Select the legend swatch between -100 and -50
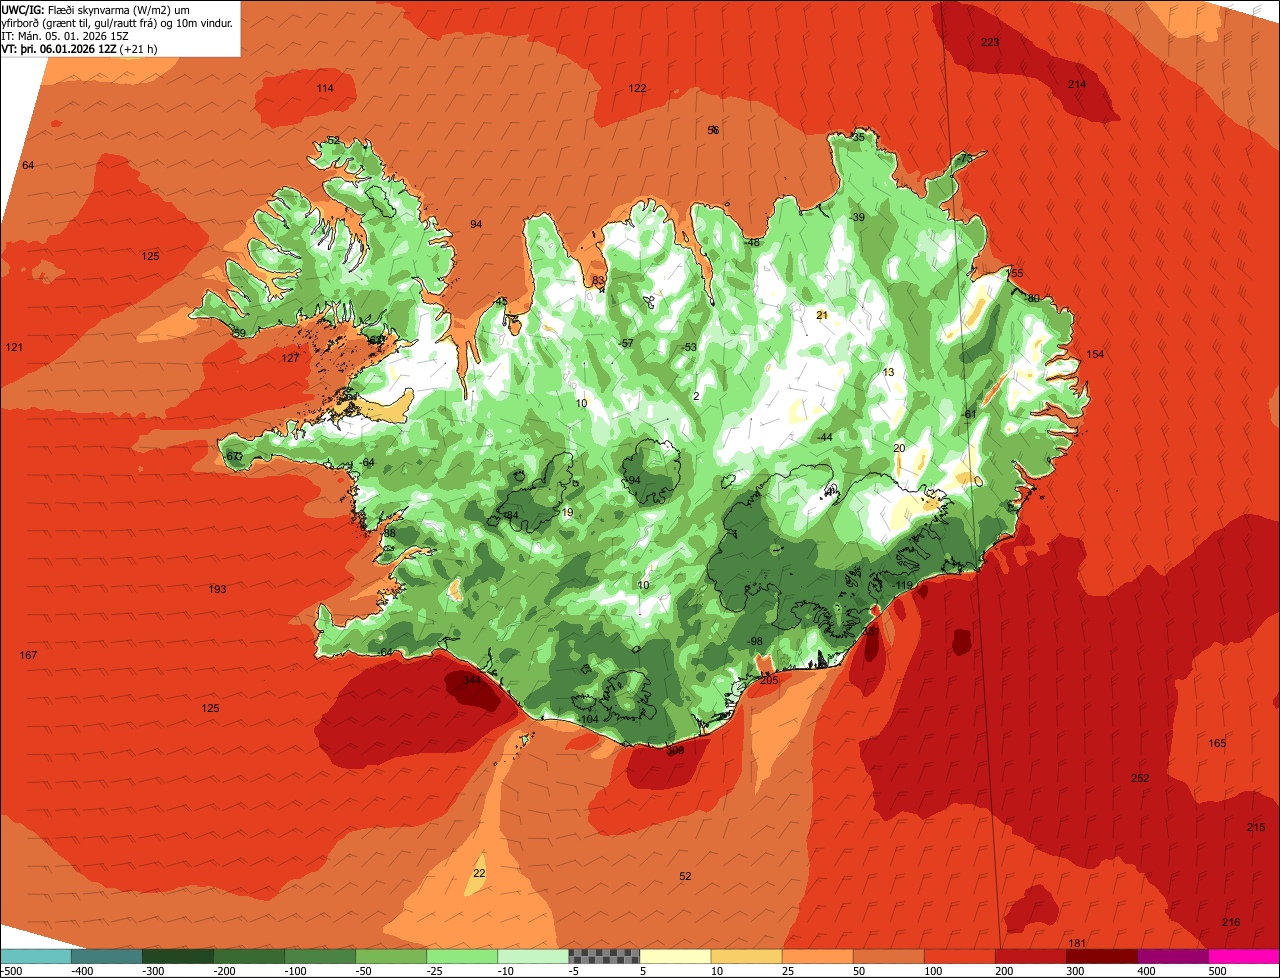The width and height of the screenshot is (1280, 978). pos(320,957)
